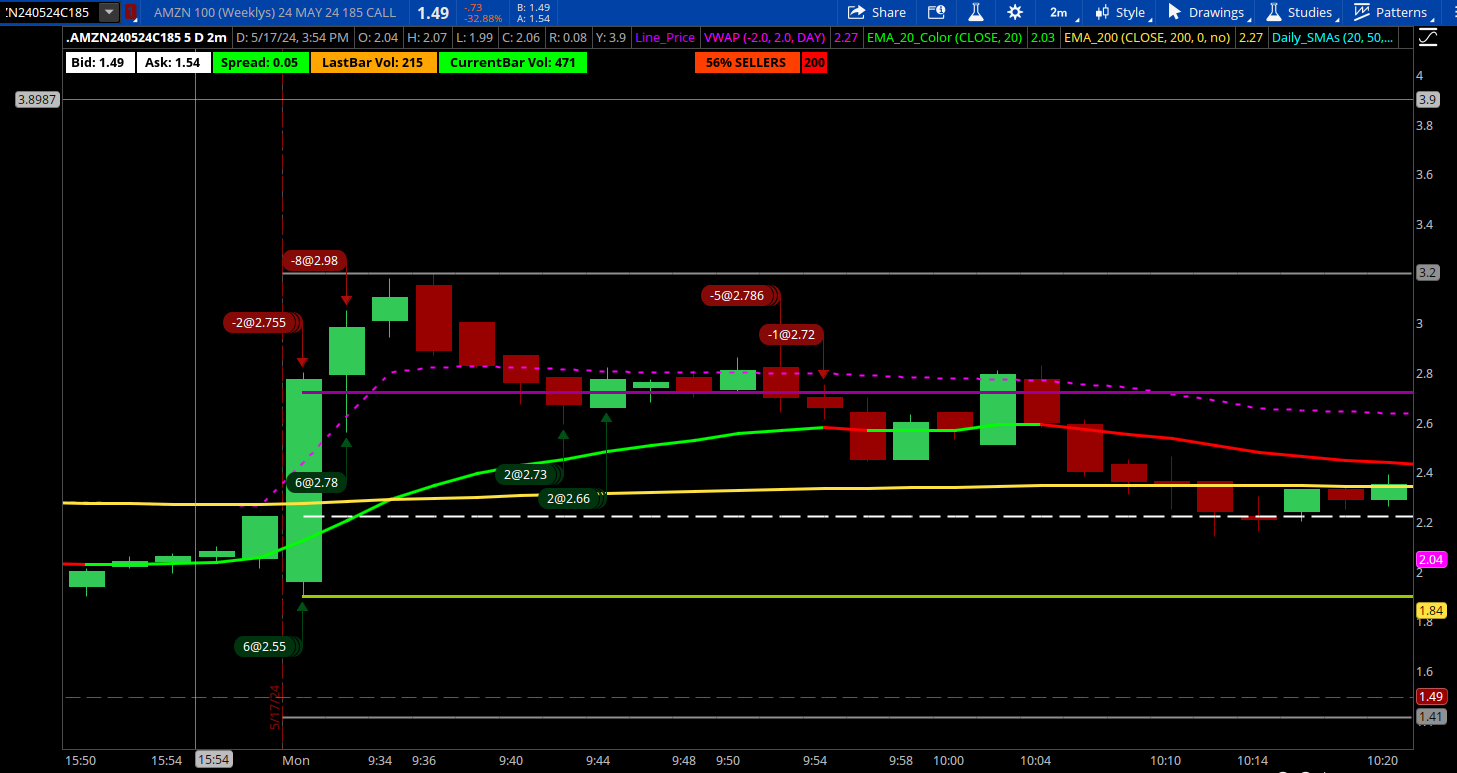Click the magenta 2.04 price axis bubble
Screen dimensions: 1457x773
1431,559
